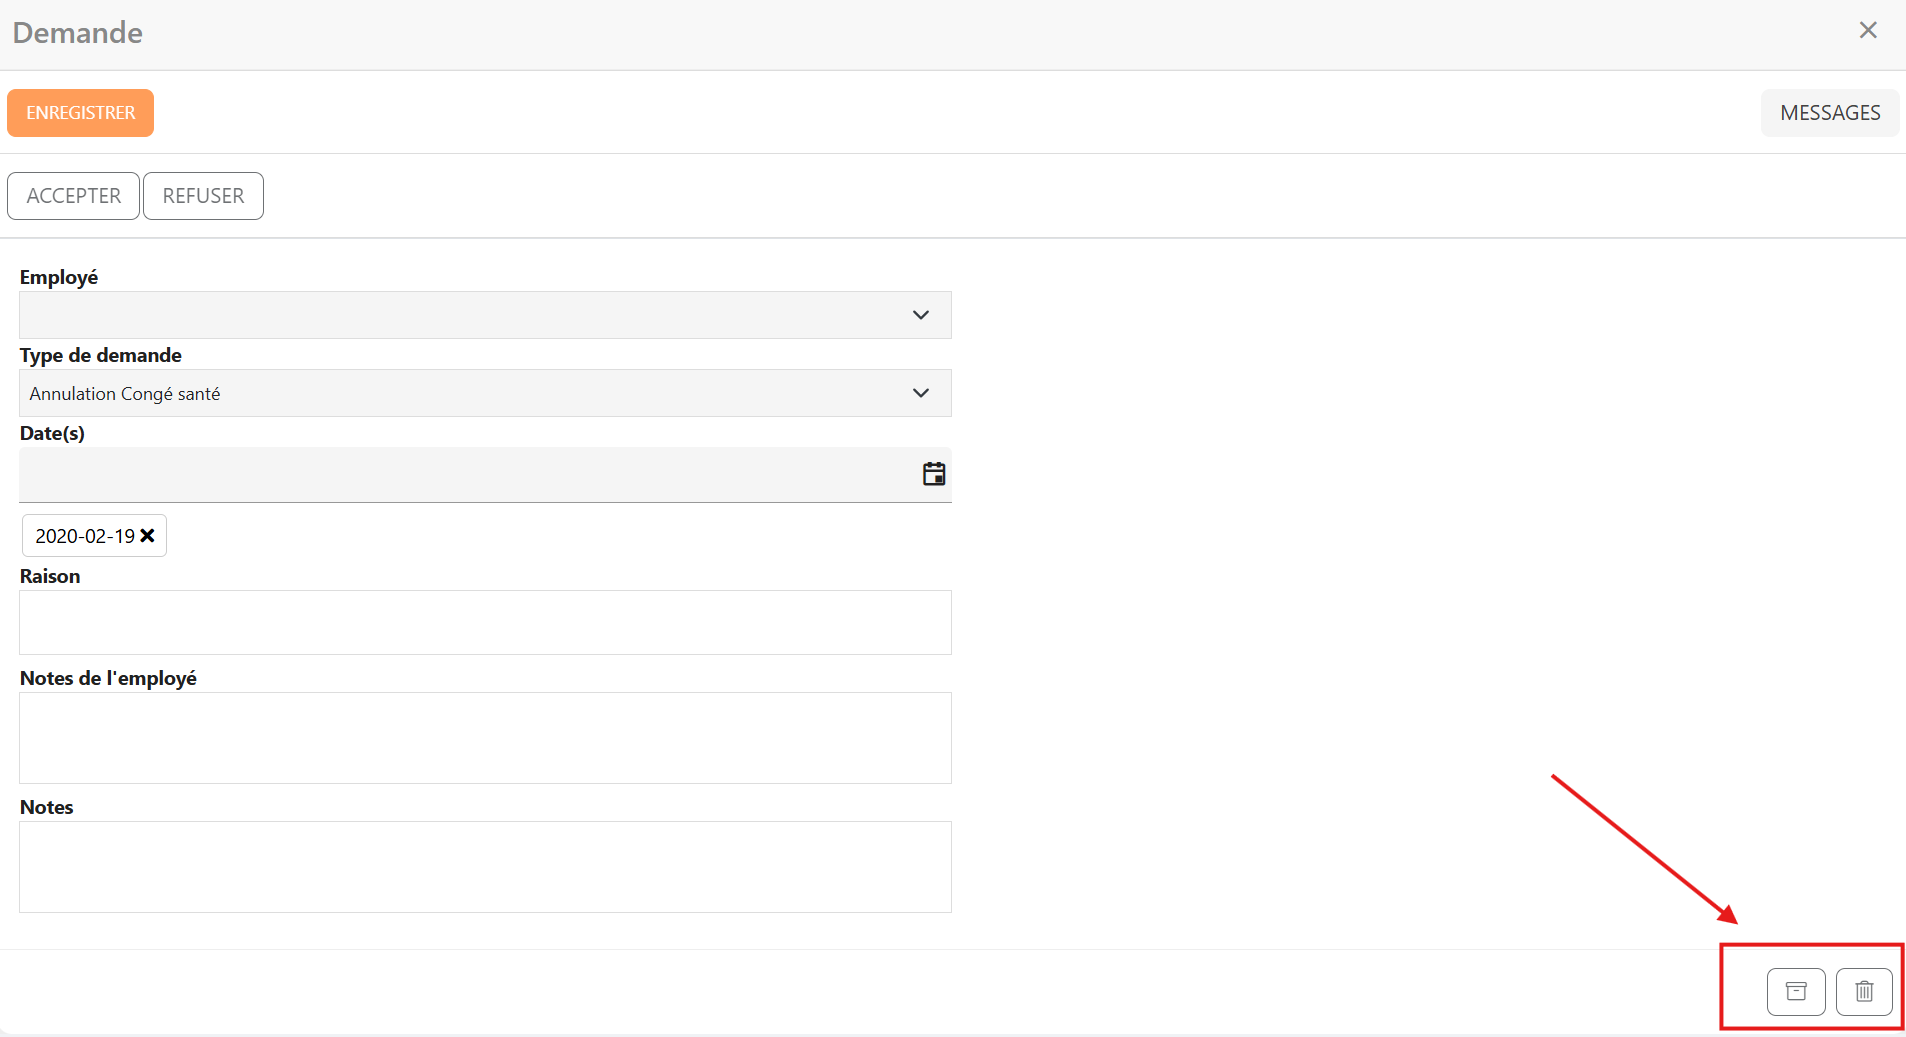
Task: Click inside the bottom Notes textarea
Action: point(485,867)
